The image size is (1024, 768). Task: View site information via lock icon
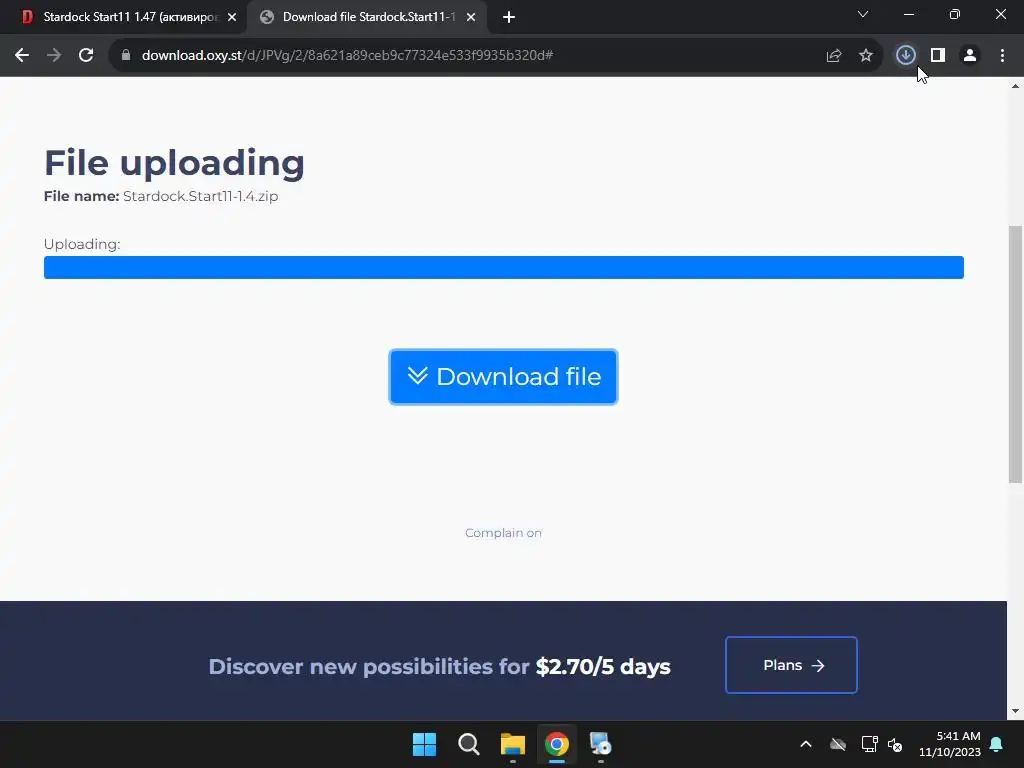(126, 56)
